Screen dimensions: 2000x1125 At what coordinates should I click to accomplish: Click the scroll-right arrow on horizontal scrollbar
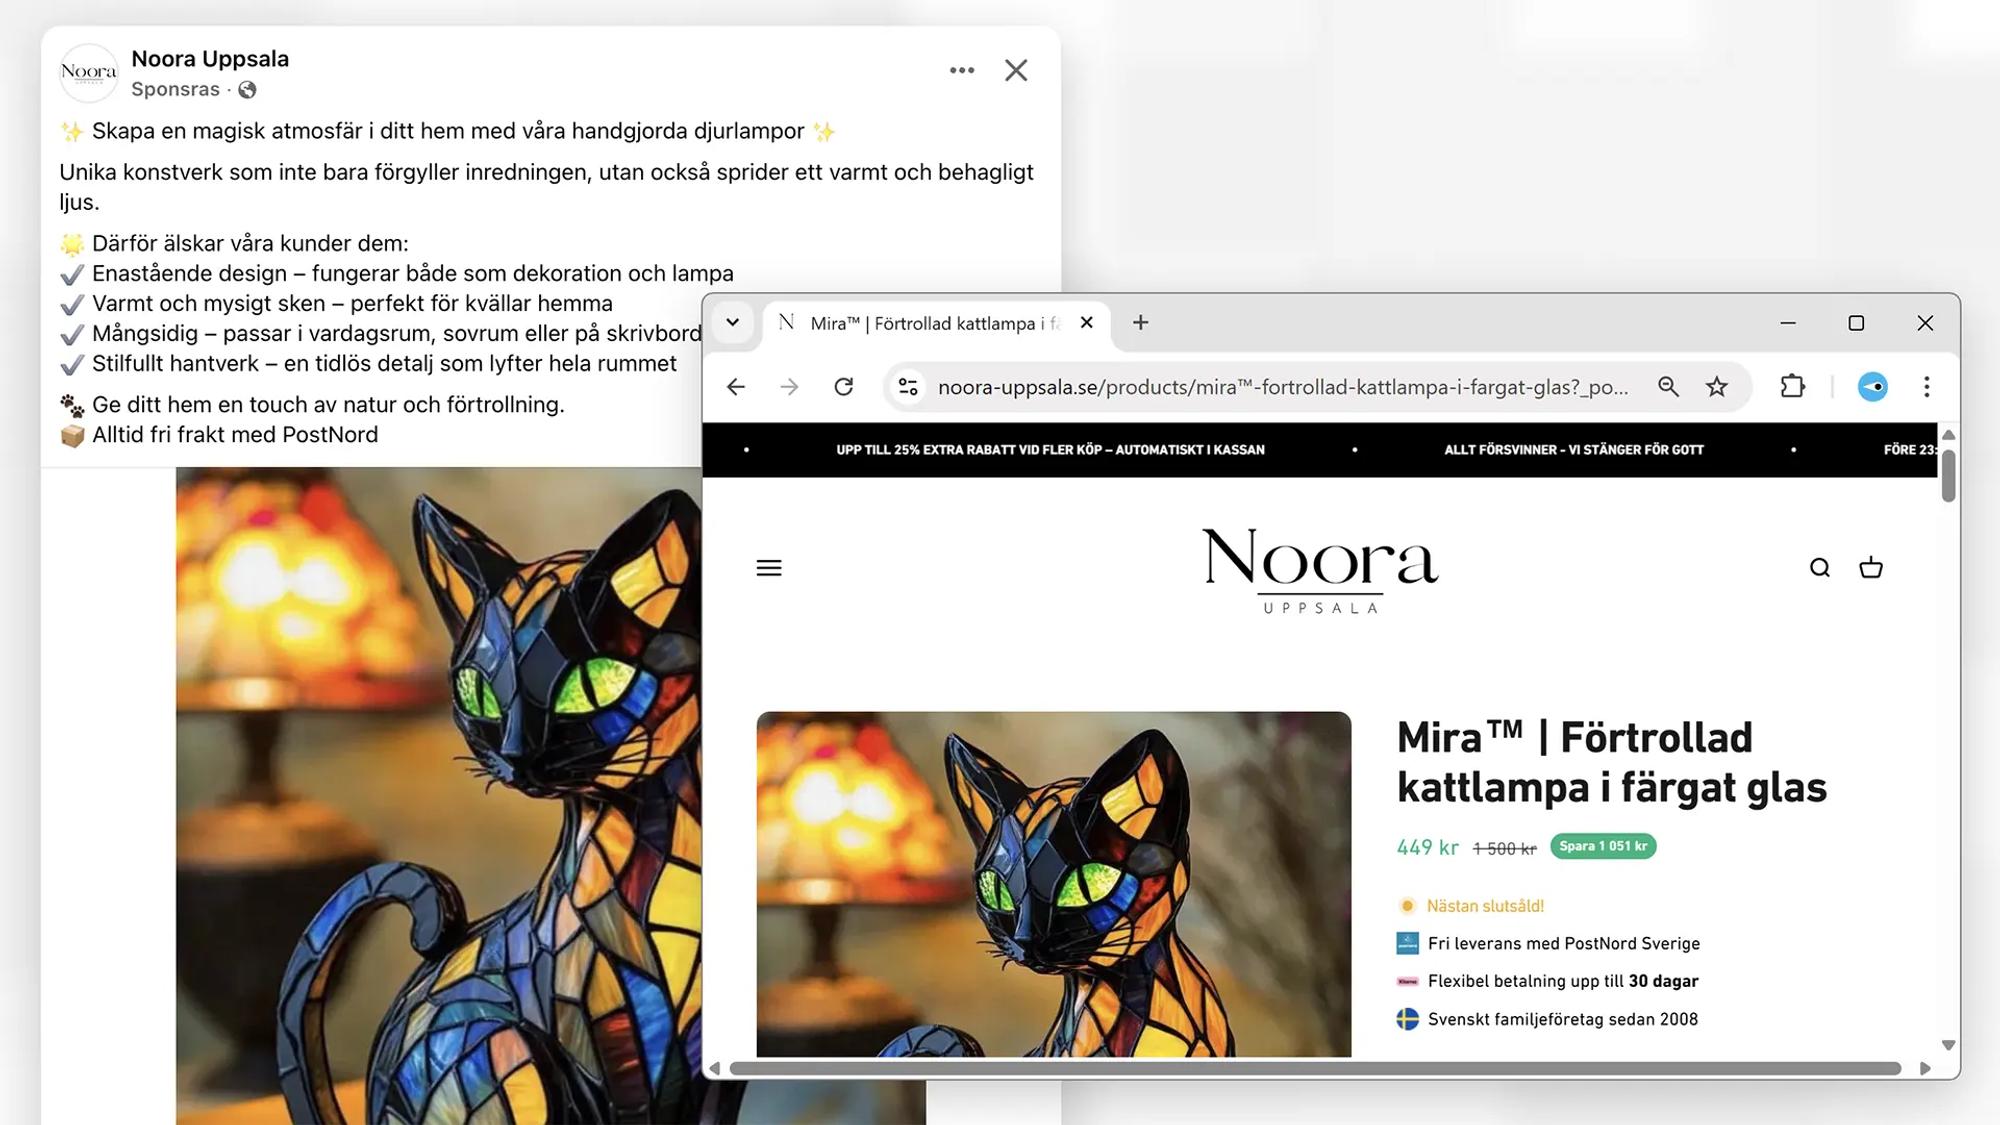1925,1068
